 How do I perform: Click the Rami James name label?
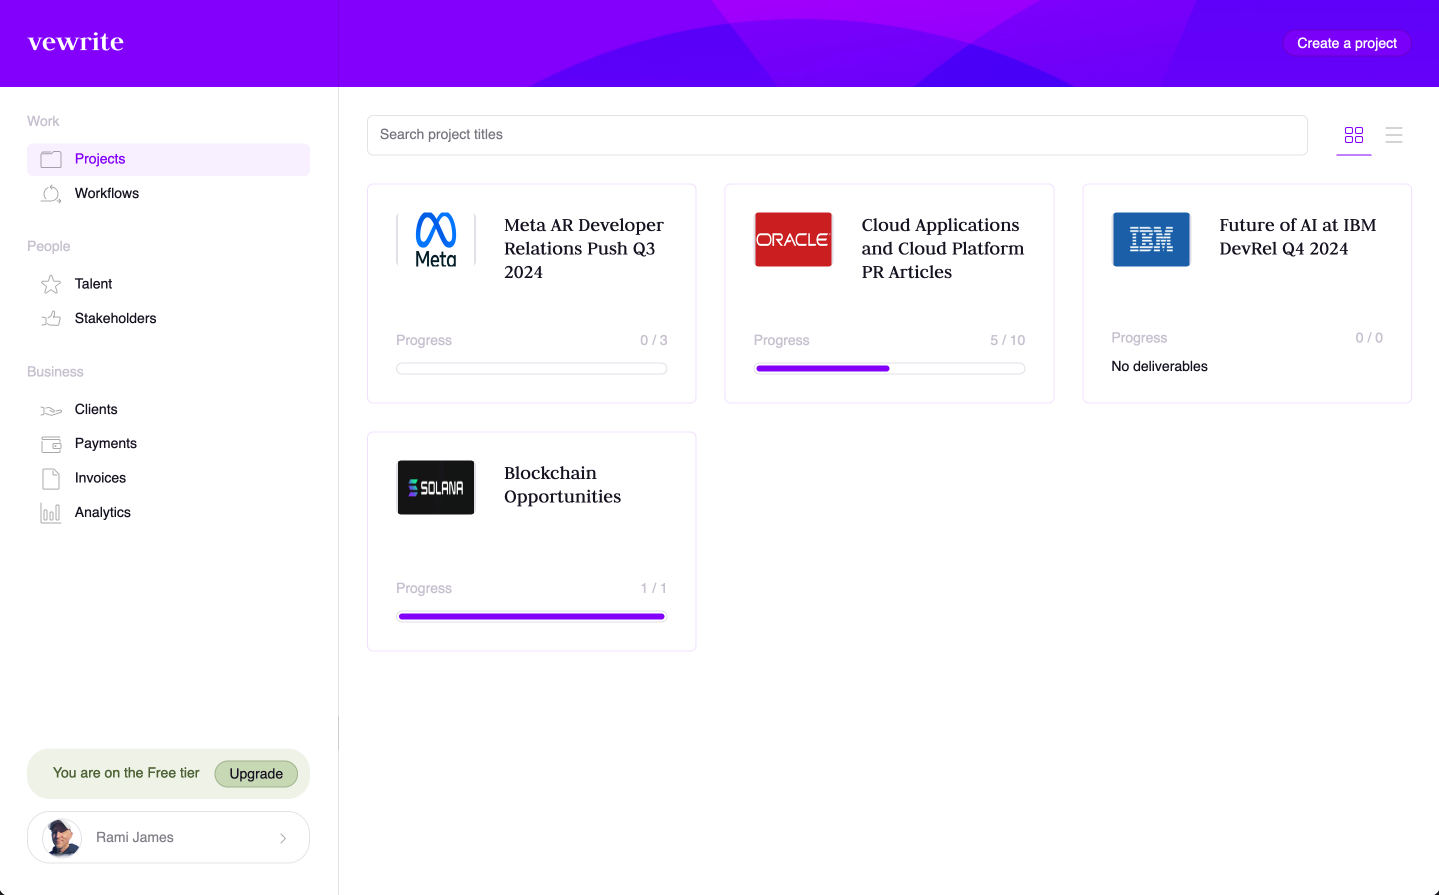(135, 838)
